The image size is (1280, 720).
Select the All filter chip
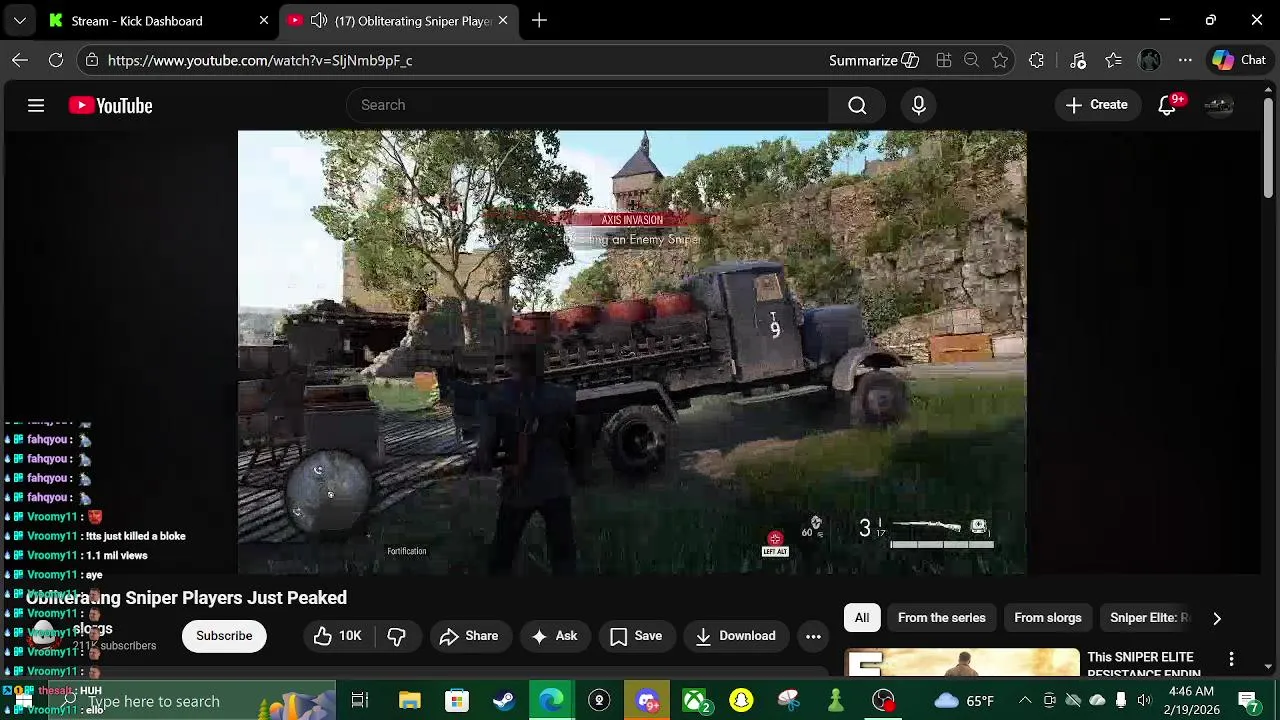click(x=862, y=618)
